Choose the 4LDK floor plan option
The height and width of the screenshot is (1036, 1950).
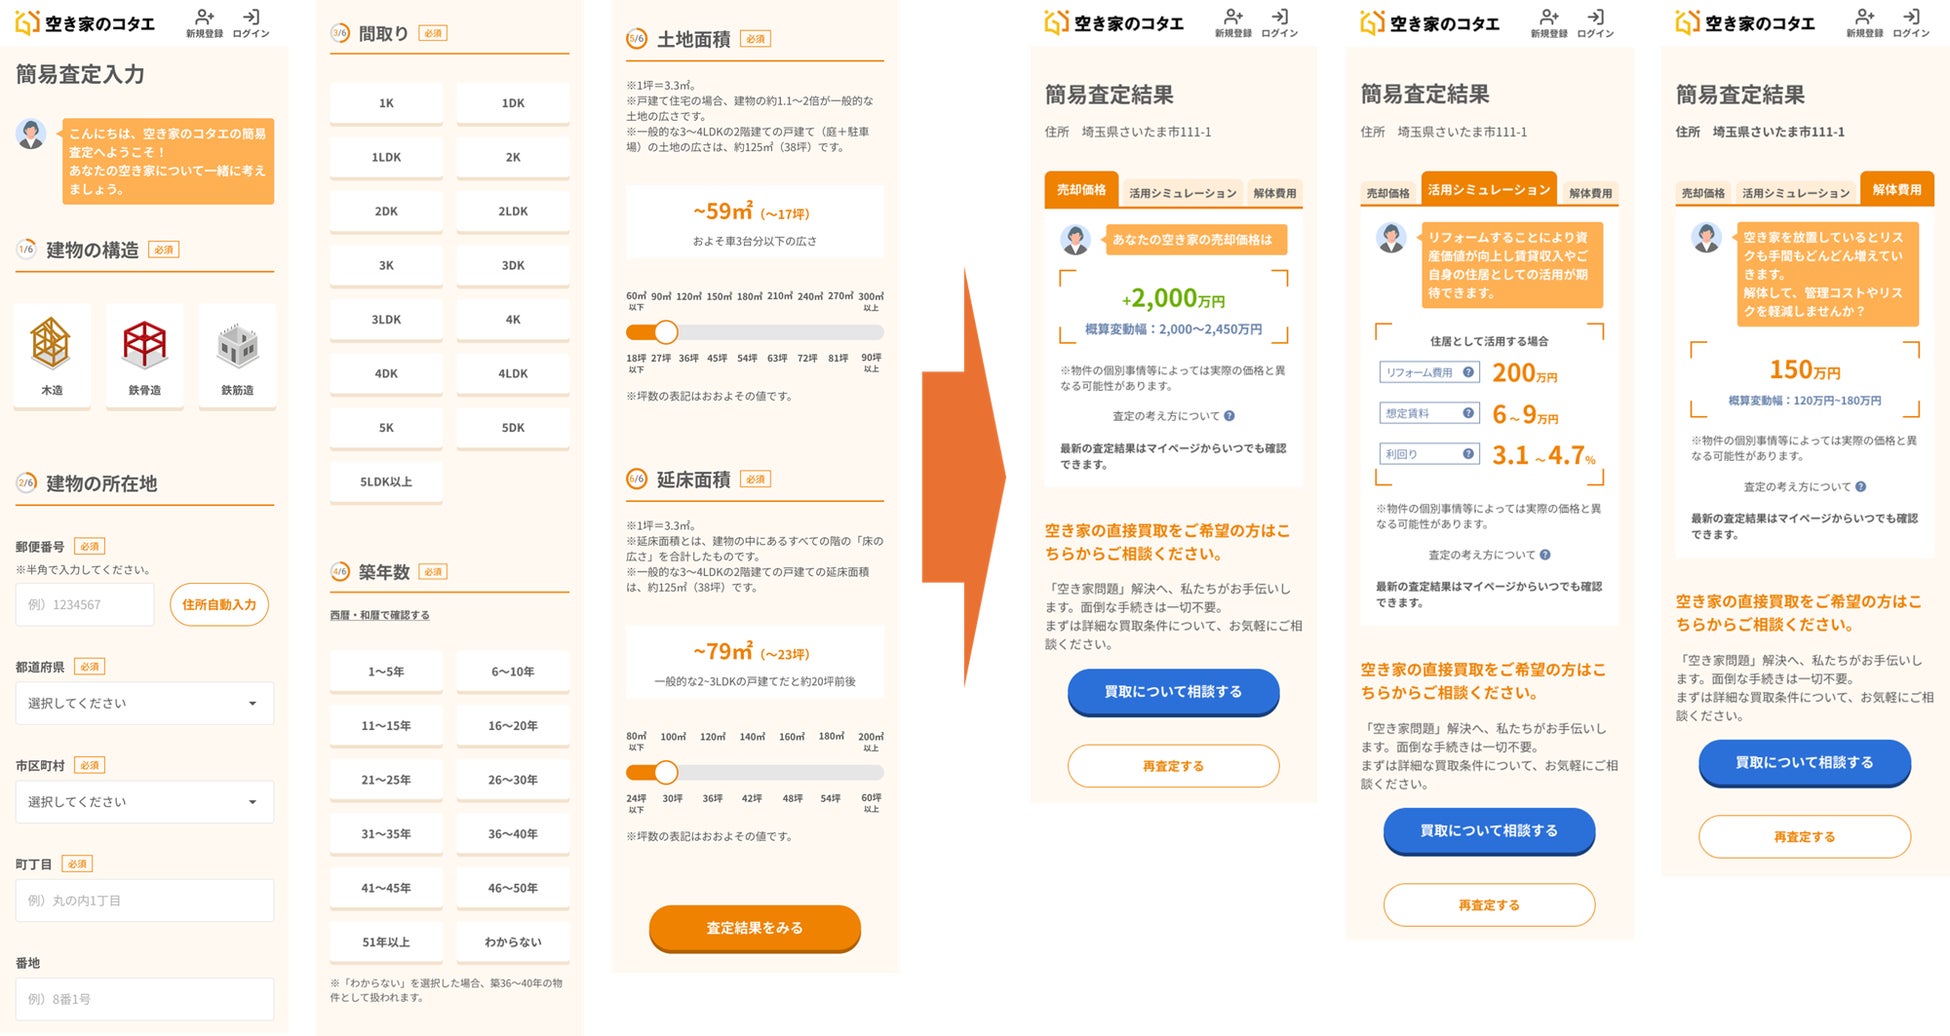pyautogui.click(x=513, y=373)
